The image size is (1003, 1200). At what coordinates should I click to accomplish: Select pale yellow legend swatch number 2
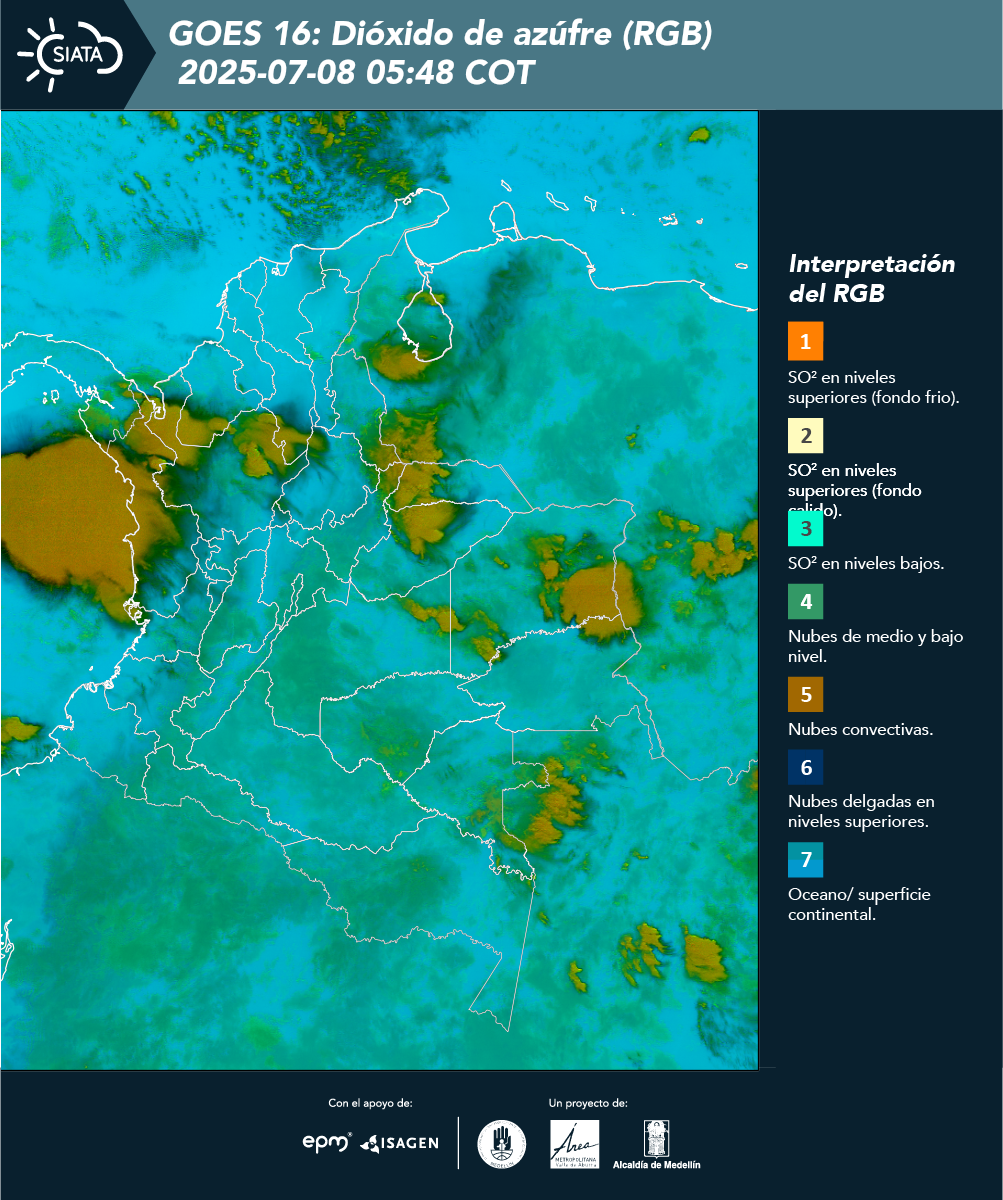[x=805, y=436]
